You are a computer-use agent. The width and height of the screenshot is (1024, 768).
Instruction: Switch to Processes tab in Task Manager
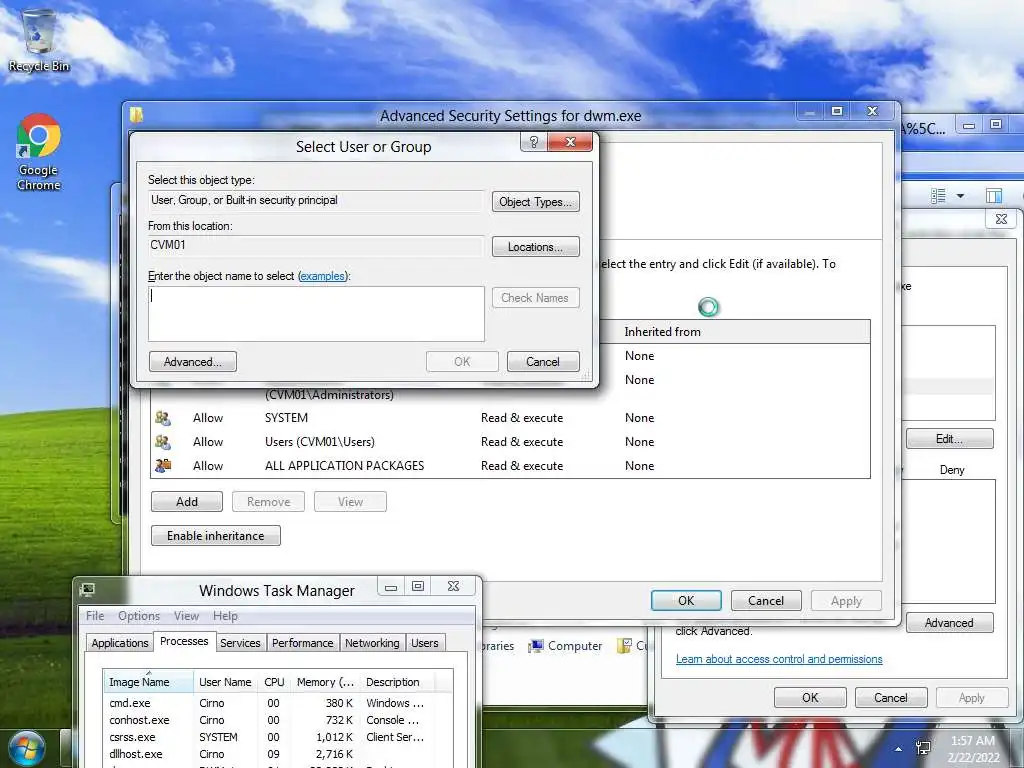coord(184,641)
